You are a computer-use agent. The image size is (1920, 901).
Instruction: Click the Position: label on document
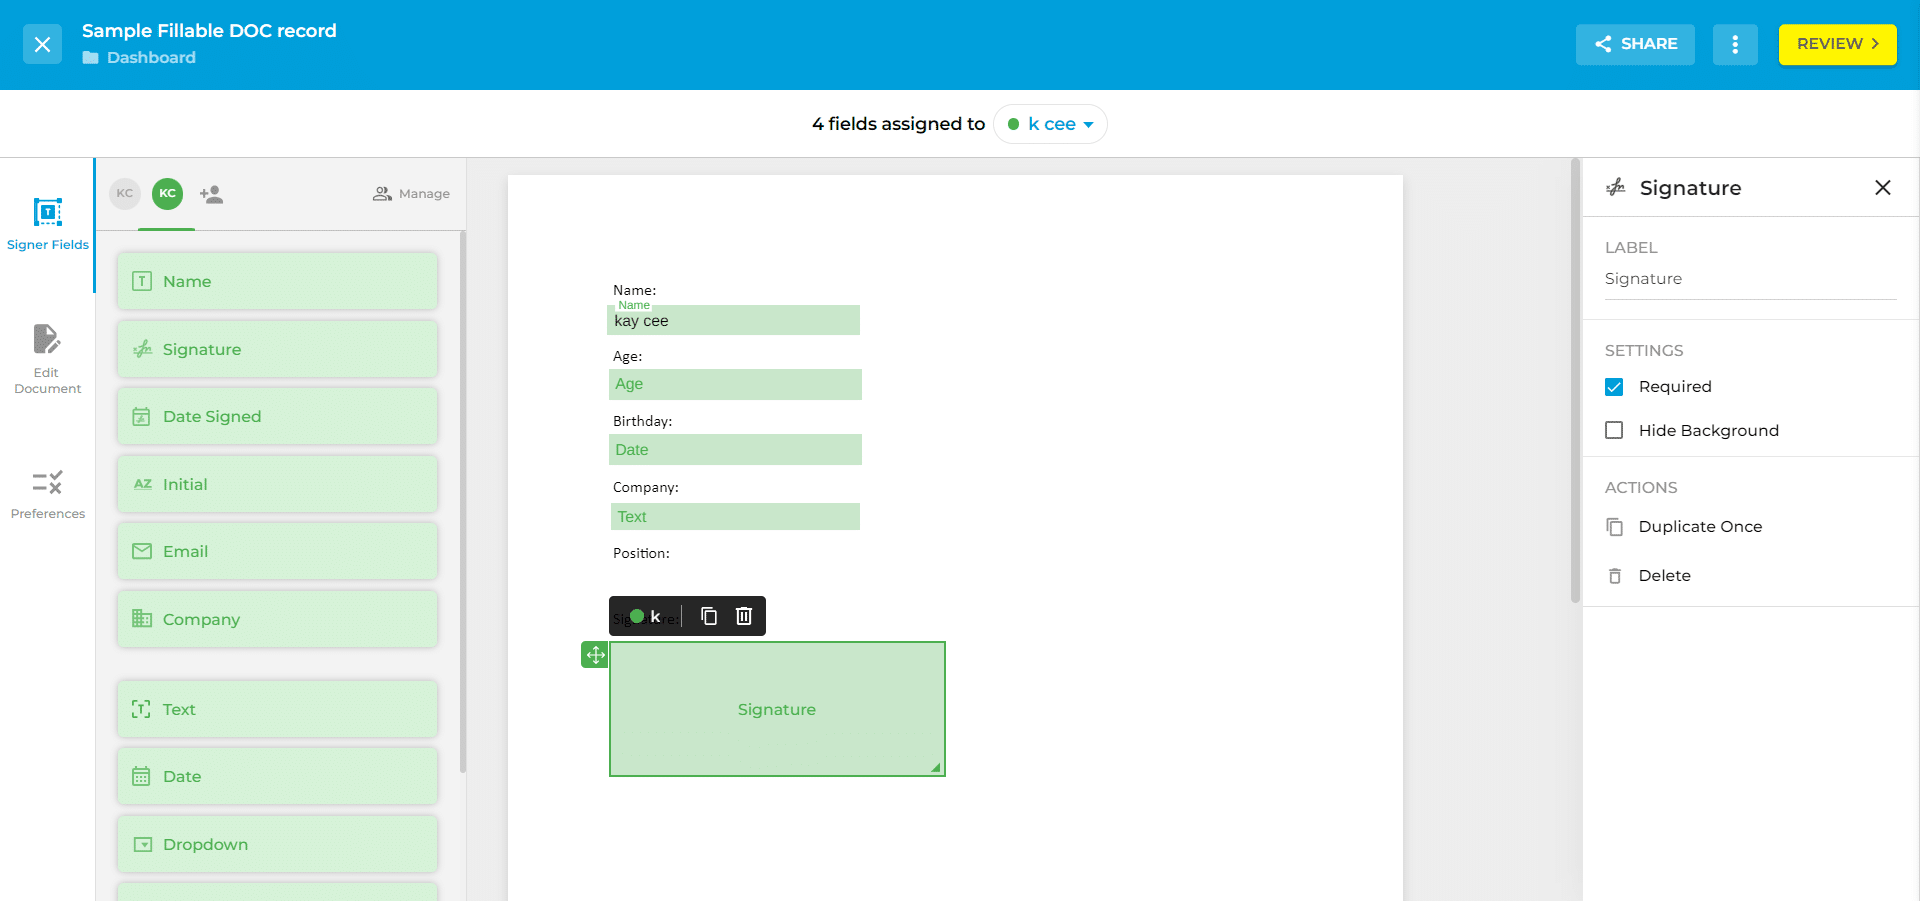coord(641,553)
